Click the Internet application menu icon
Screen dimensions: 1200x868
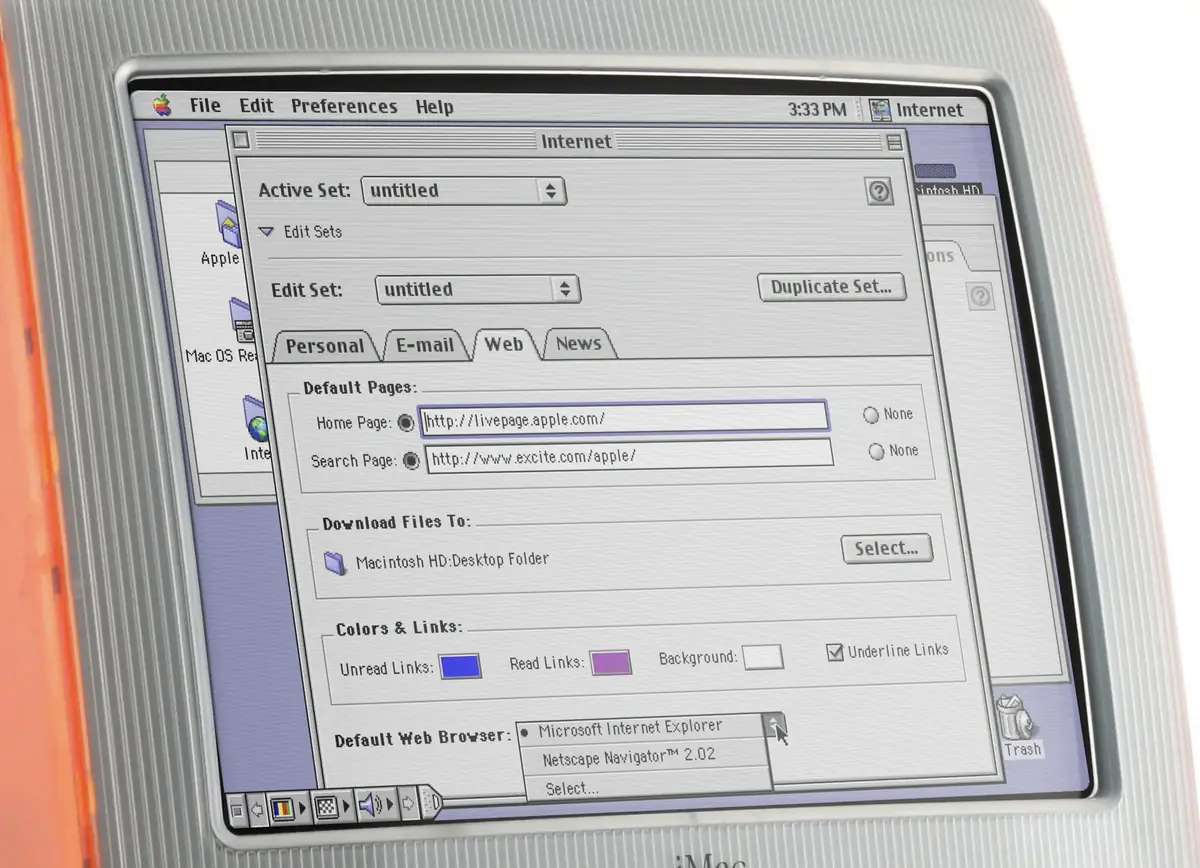click(881, 110)
